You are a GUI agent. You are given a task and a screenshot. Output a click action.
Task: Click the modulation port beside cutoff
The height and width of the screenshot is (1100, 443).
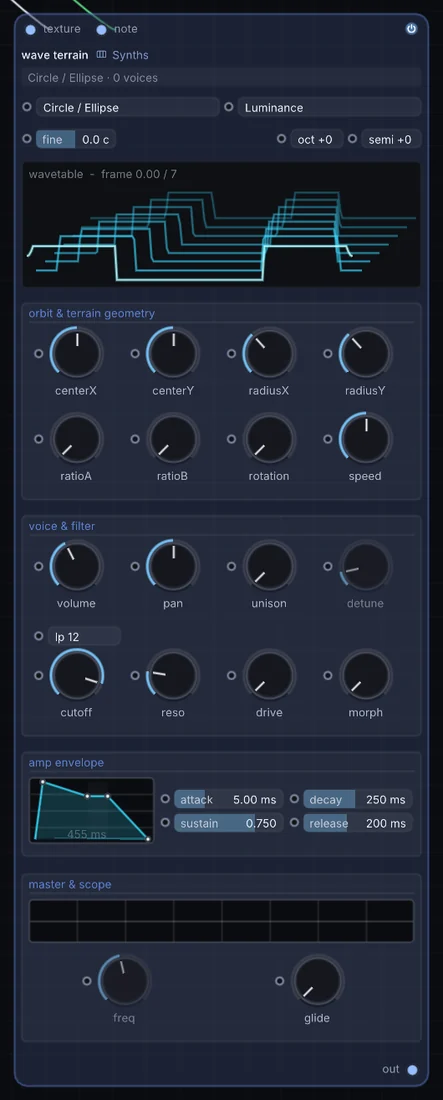tap(39, 676)
